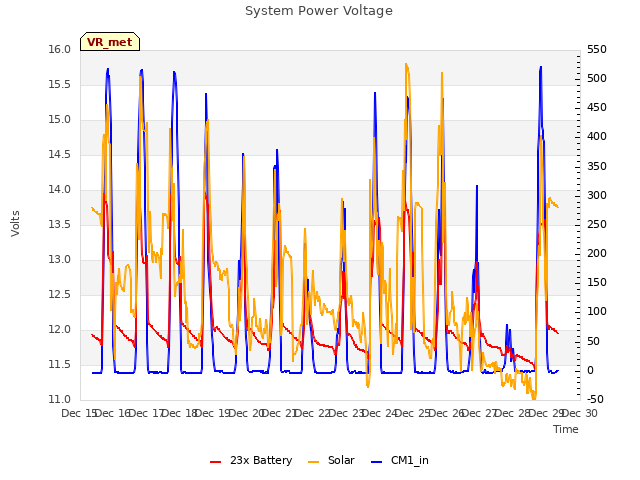Click the 550 right axis tick label
Viewport: 640px width, 480px height.
point(597,49)
